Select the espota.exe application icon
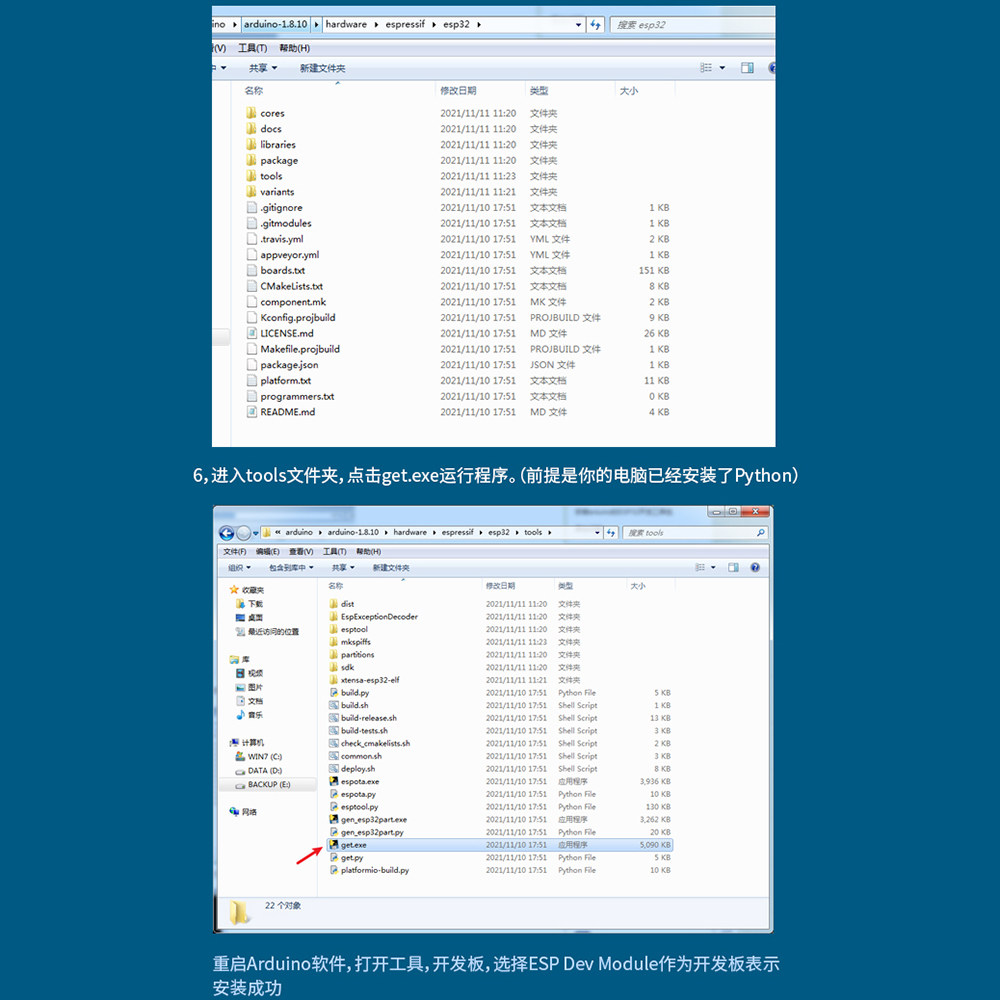The height and width of the screenshot is (1000, 1000). point(334,781)
